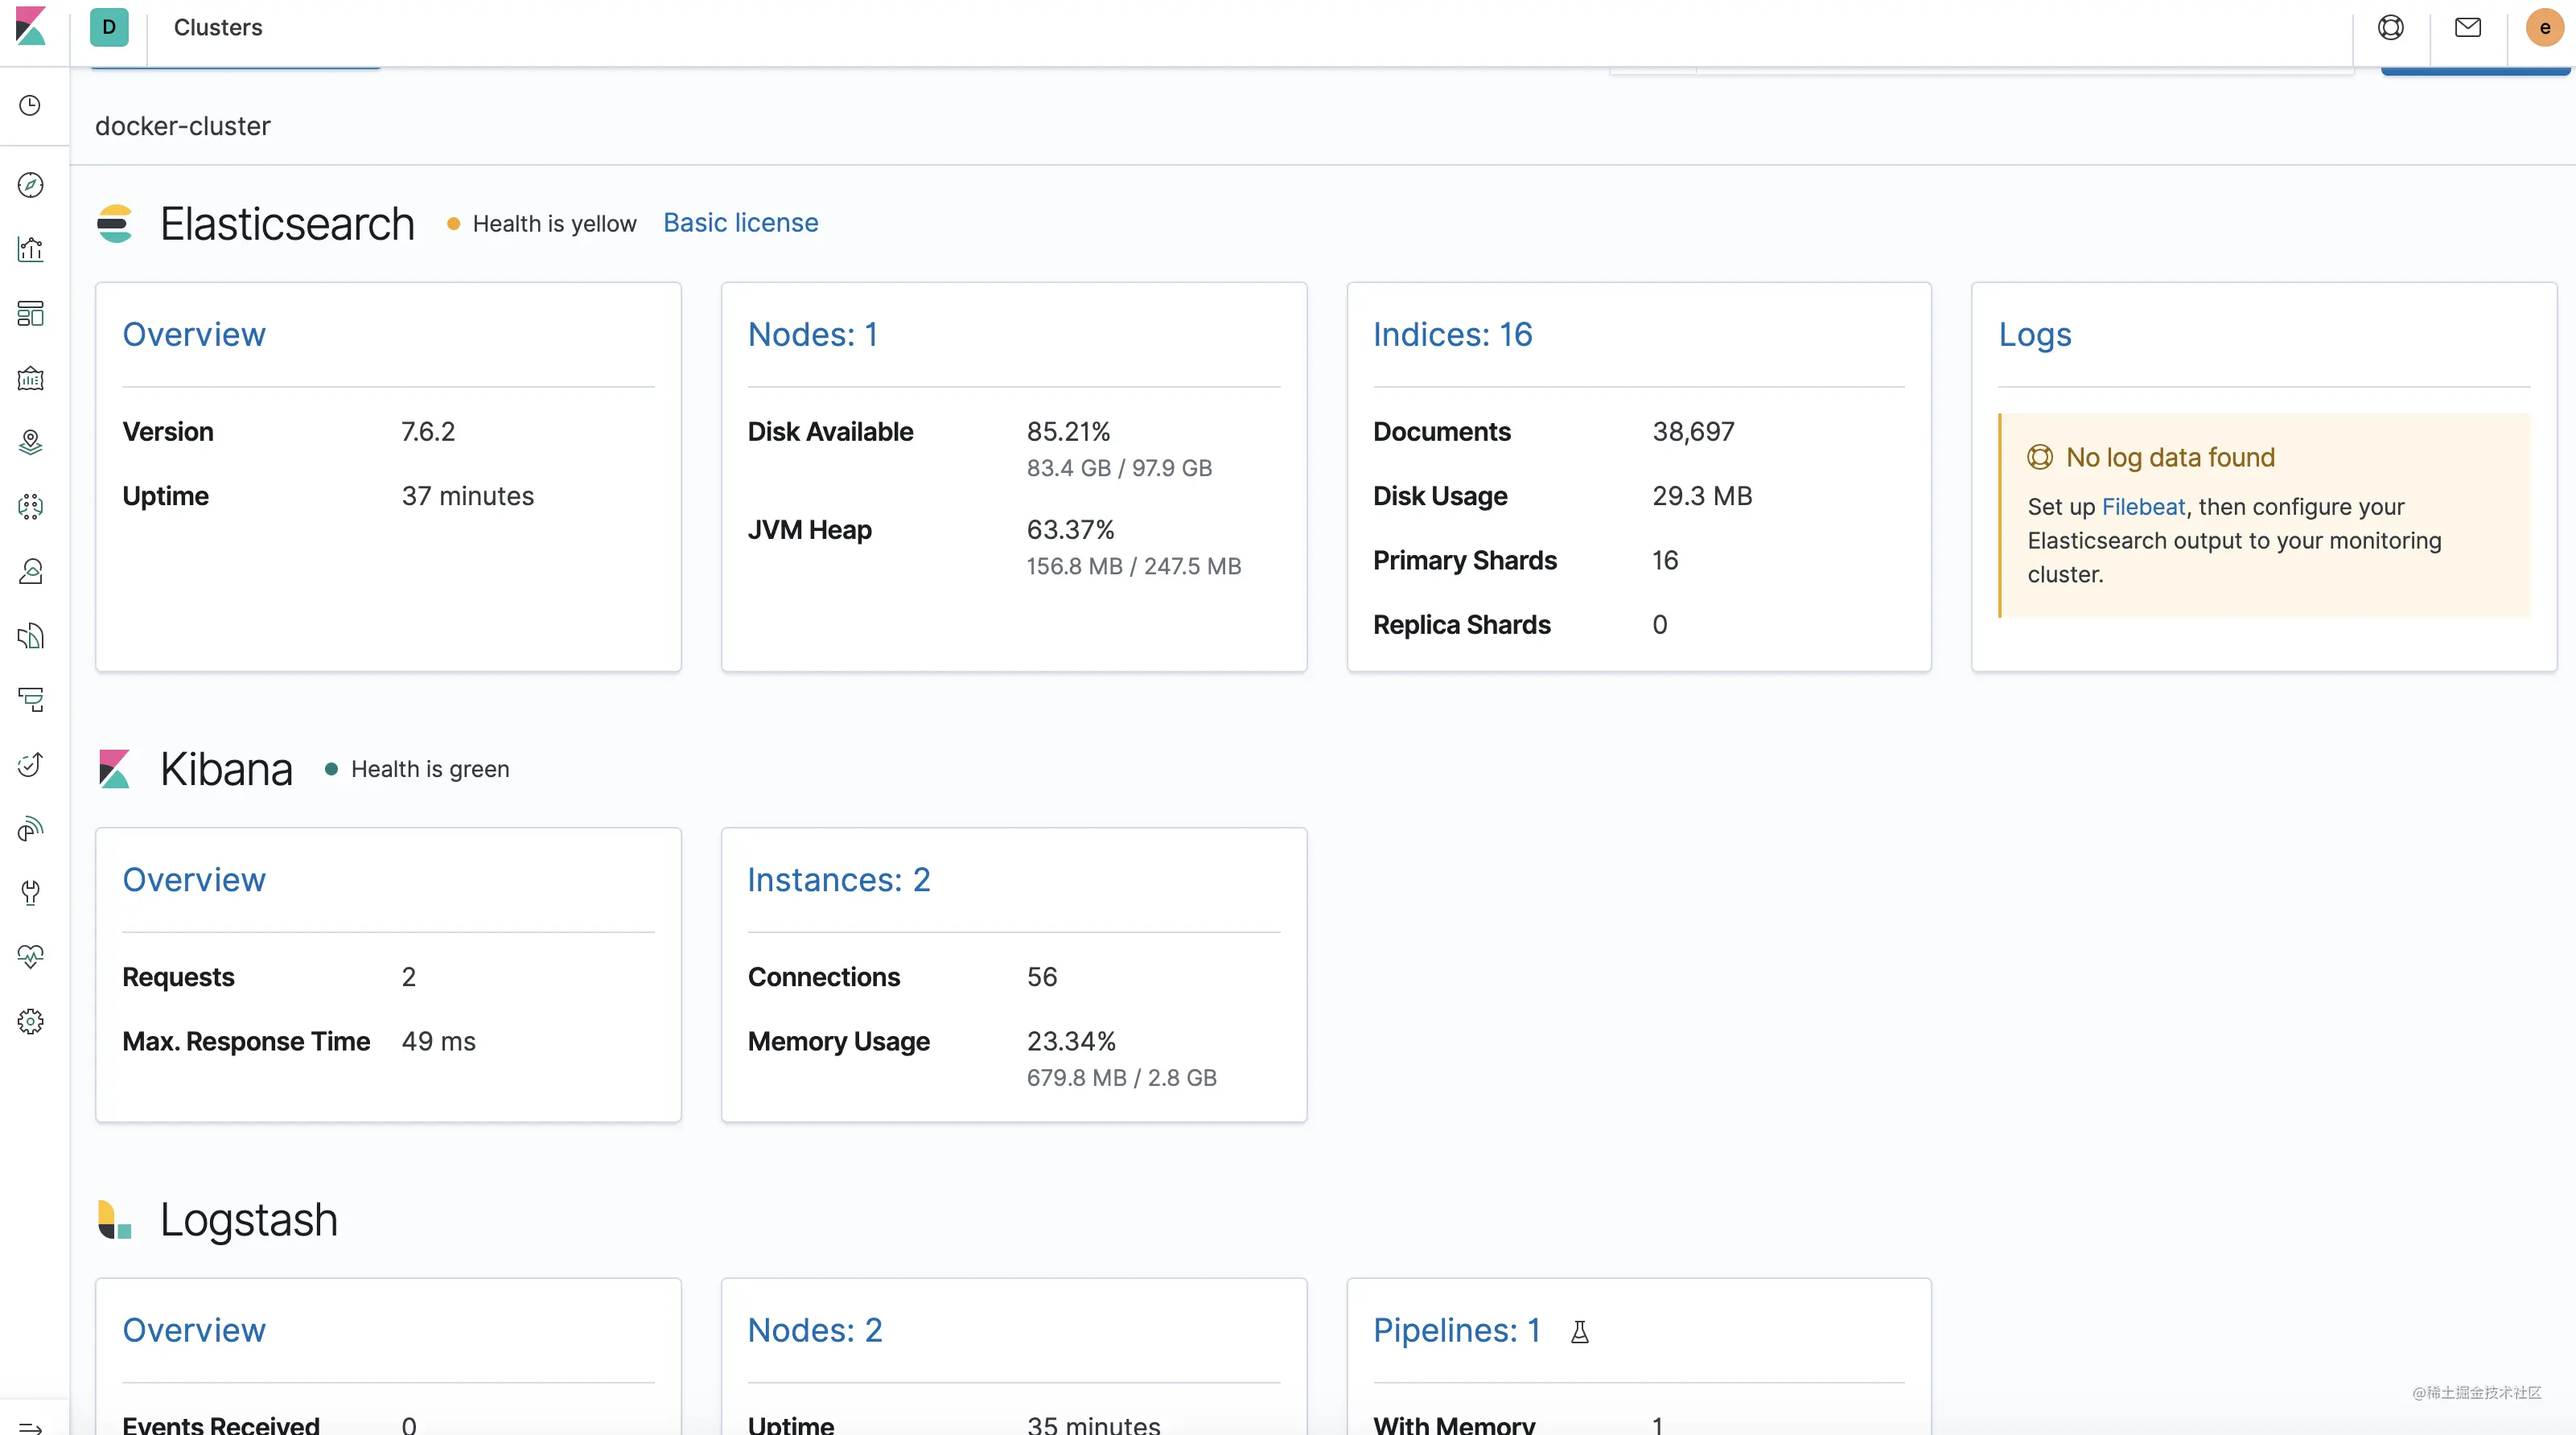Open Maps icon in sidebar
The height and width of the screenshot is (1435, 2576).
pos(31,442)
